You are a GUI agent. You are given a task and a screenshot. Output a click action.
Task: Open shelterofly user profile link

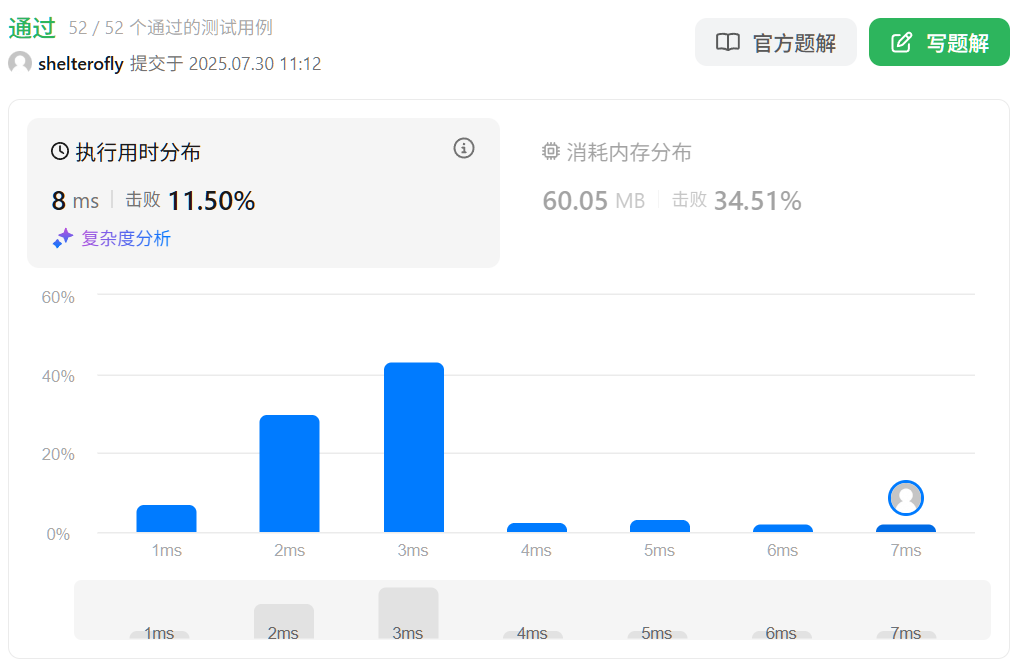(81, 64)
